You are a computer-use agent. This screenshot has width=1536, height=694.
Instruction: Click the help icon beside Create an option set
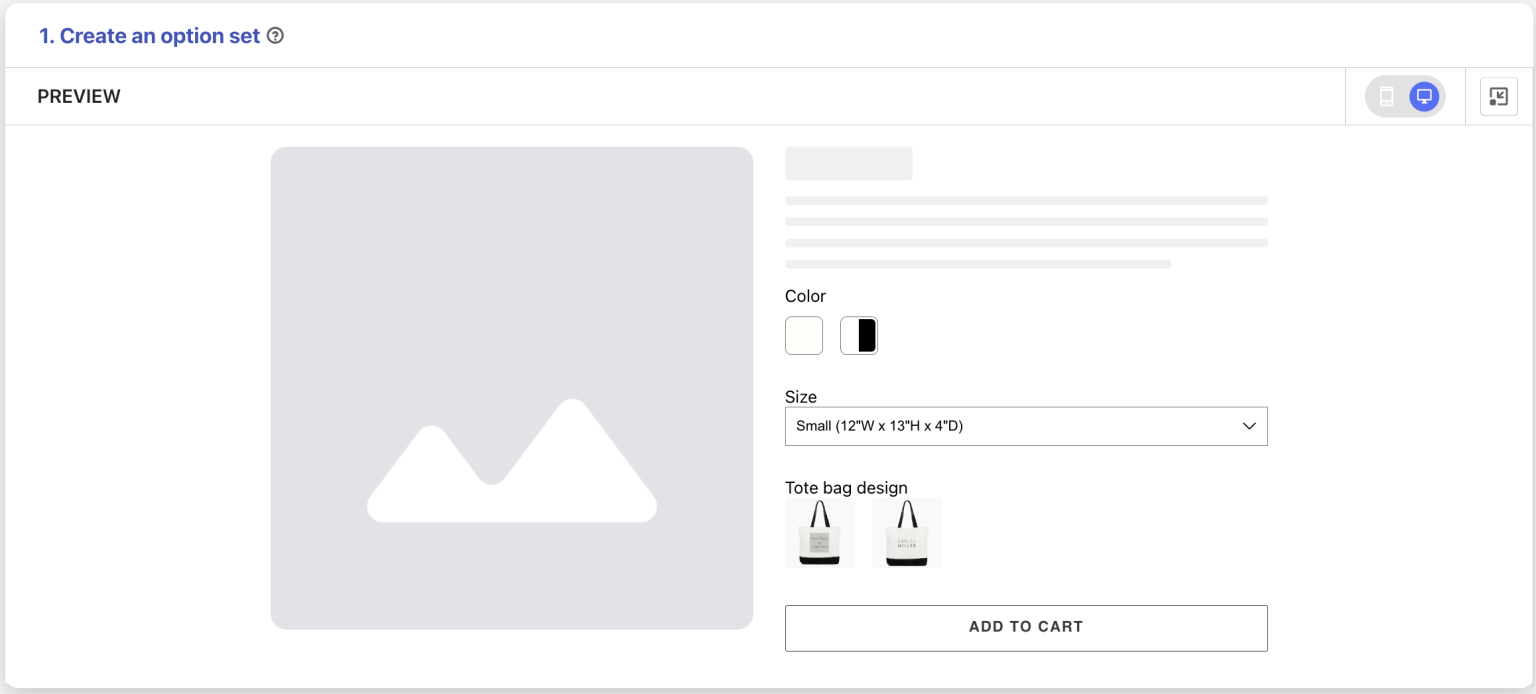276,36
